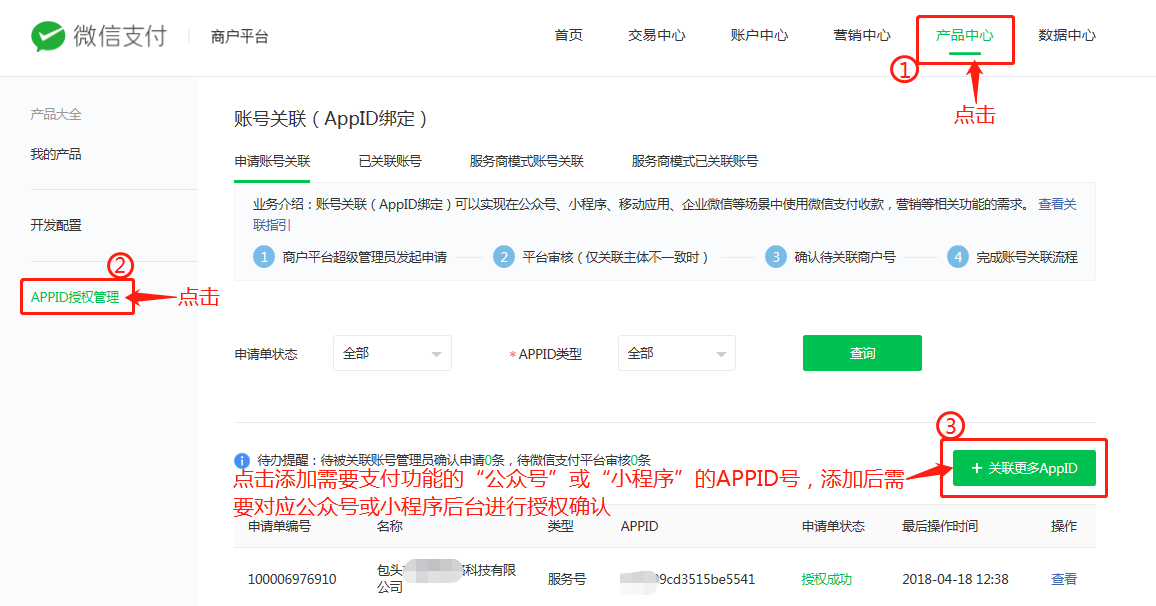
Task: Click application number 100006976910
Action: pyautogui.click(x=292, y=579)
